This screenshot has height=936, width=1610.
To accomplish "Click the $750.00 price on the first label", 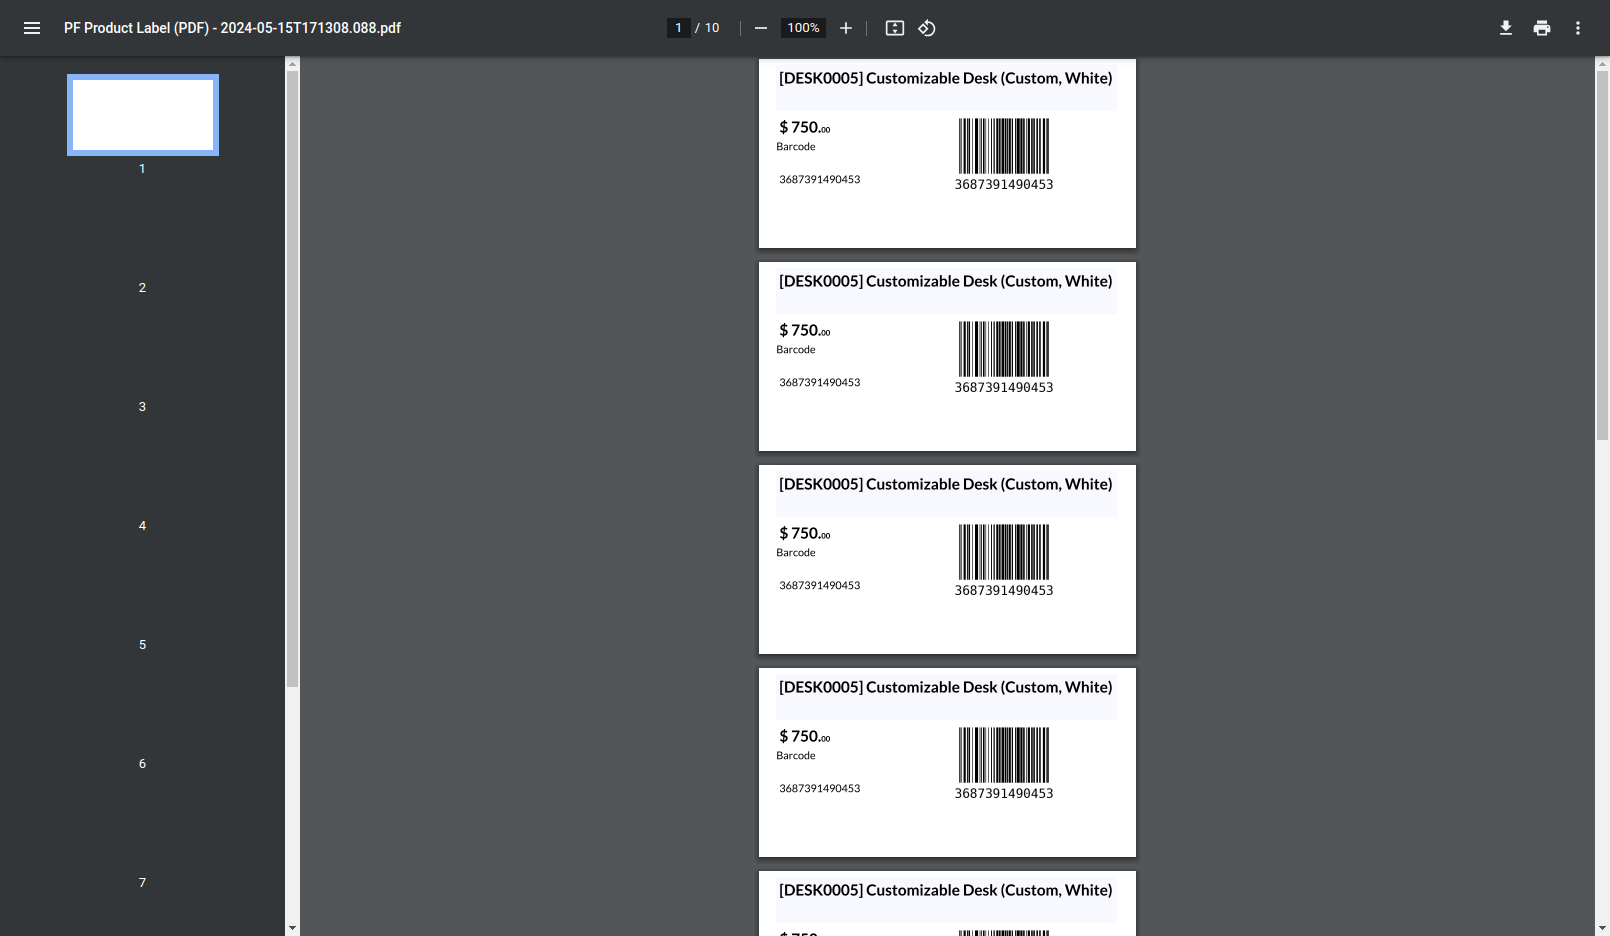I will (803, 127).
